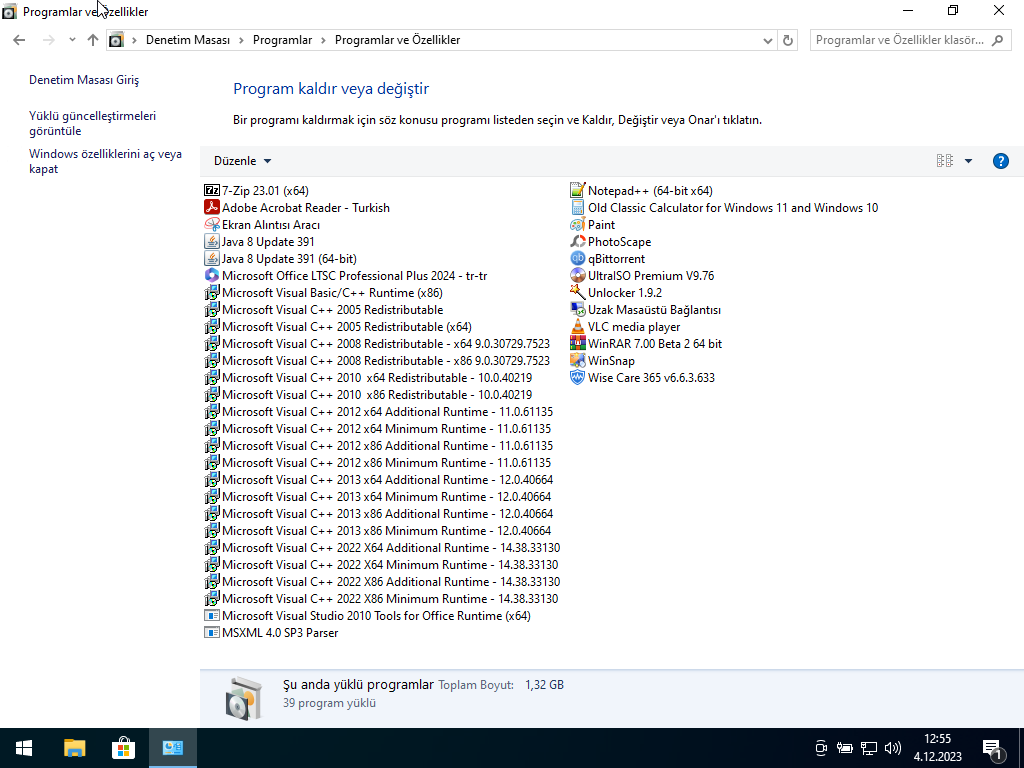The height and width of the screenshot is (768, 1024).
Task: Click Programlar ve Özellikler breadcrumb
Action: click(397, 40)
